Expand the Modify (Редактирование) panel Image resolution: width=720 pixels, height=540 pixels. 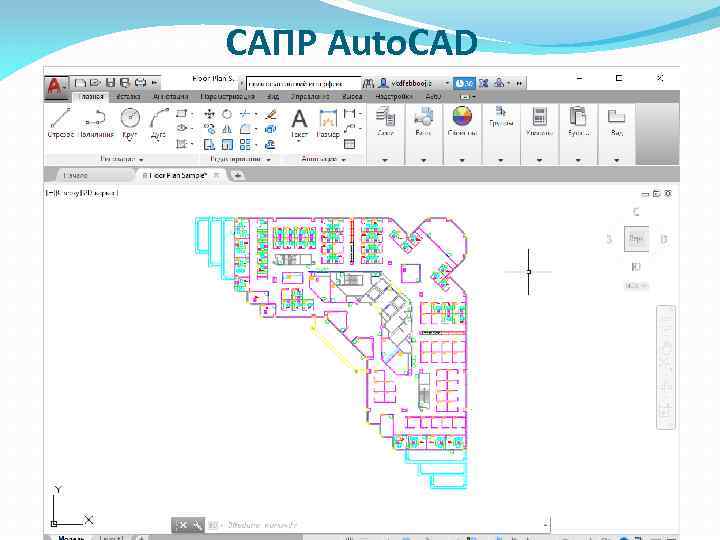pos(240,159)
